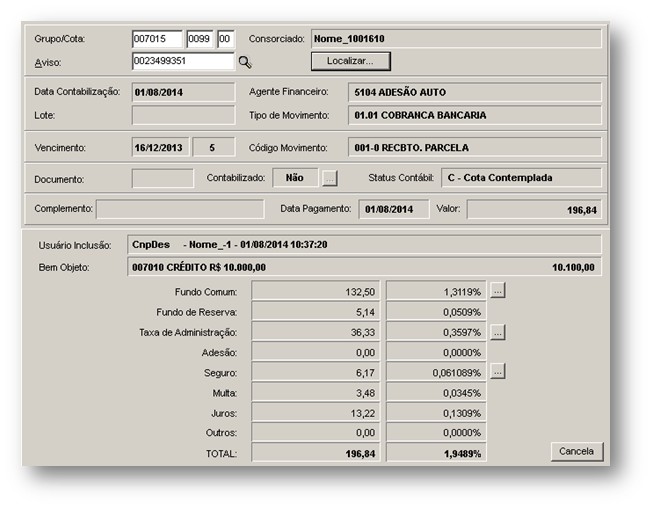This screenshot has height=508, width=652.
Task: Open the Localizar... search button
Action: [351, 61]
